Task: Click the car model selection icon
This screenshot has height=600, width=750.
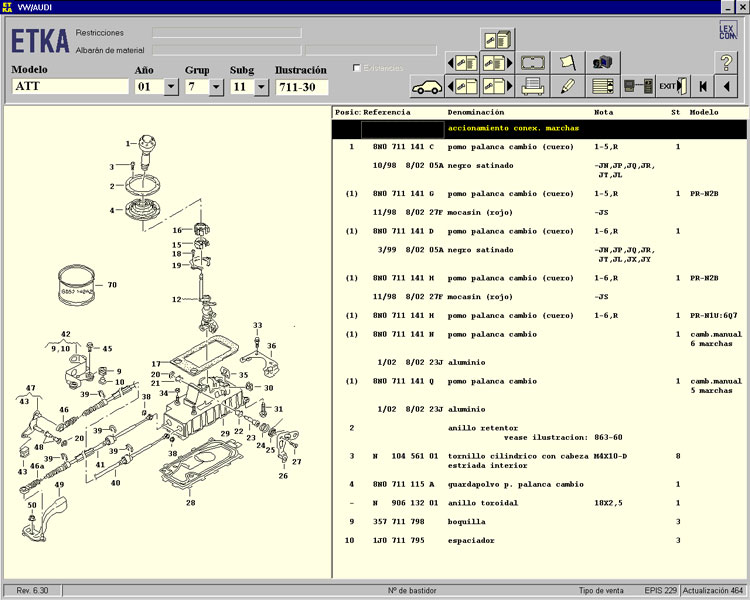Action: (427, 87)
